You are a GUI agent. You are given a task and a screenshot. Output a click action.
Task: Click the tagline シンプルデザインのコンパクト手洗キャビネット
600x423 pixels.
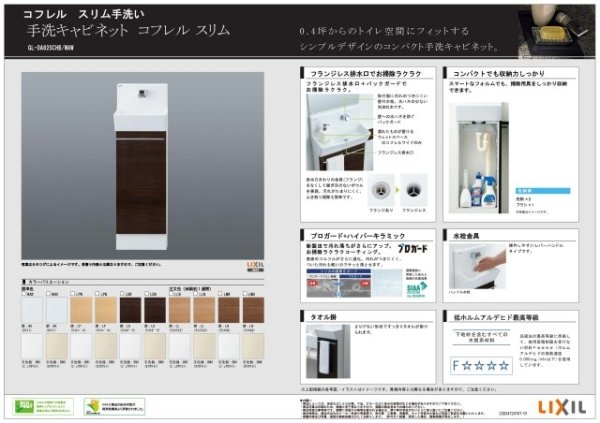400,47
